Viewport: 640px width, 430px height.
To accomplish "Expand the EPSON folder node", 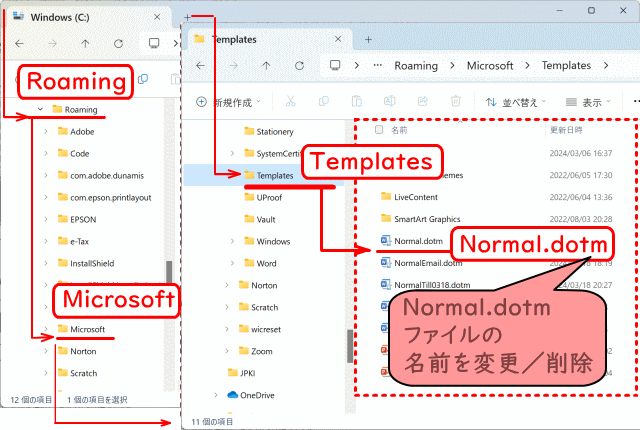I will tap(46, 219).
